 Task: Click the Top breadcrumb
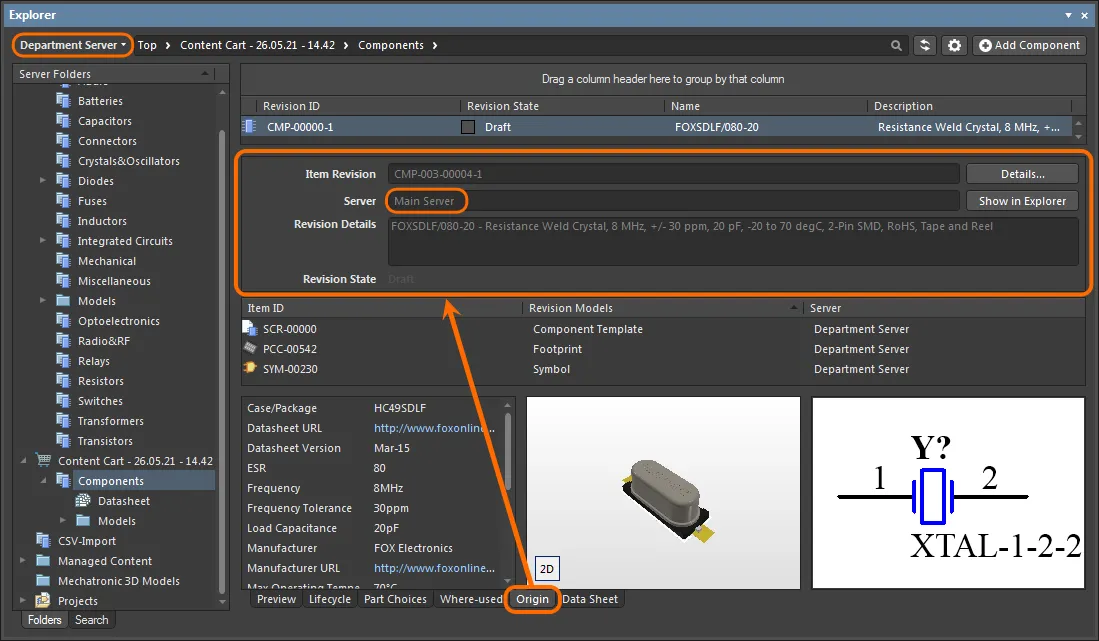(x=147, y=46)
